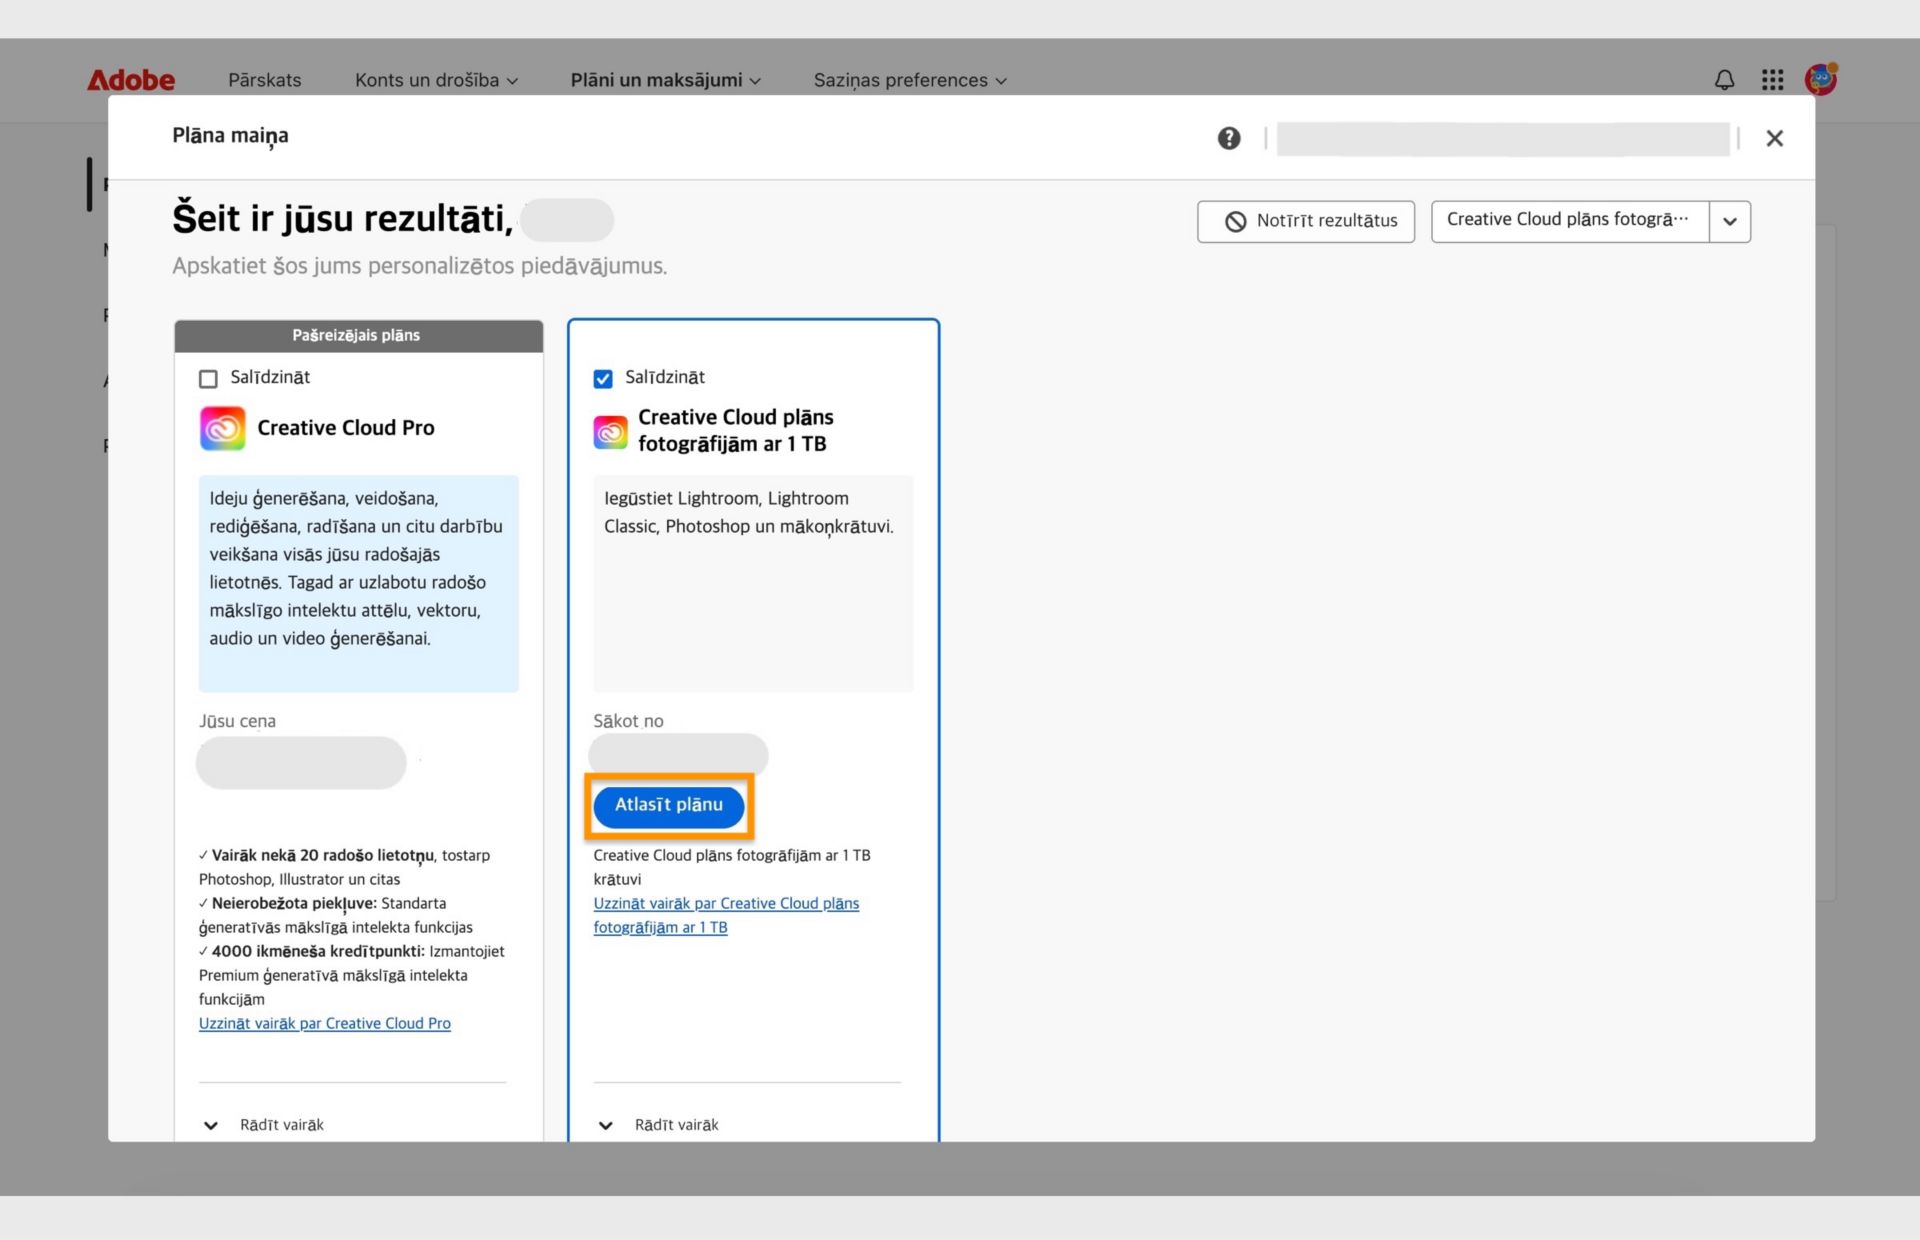This screenshot has height=1240, width=1920.
Task: Check Salīdzināt for Creative Cloud Pro
Action: [x=208, y=379]
